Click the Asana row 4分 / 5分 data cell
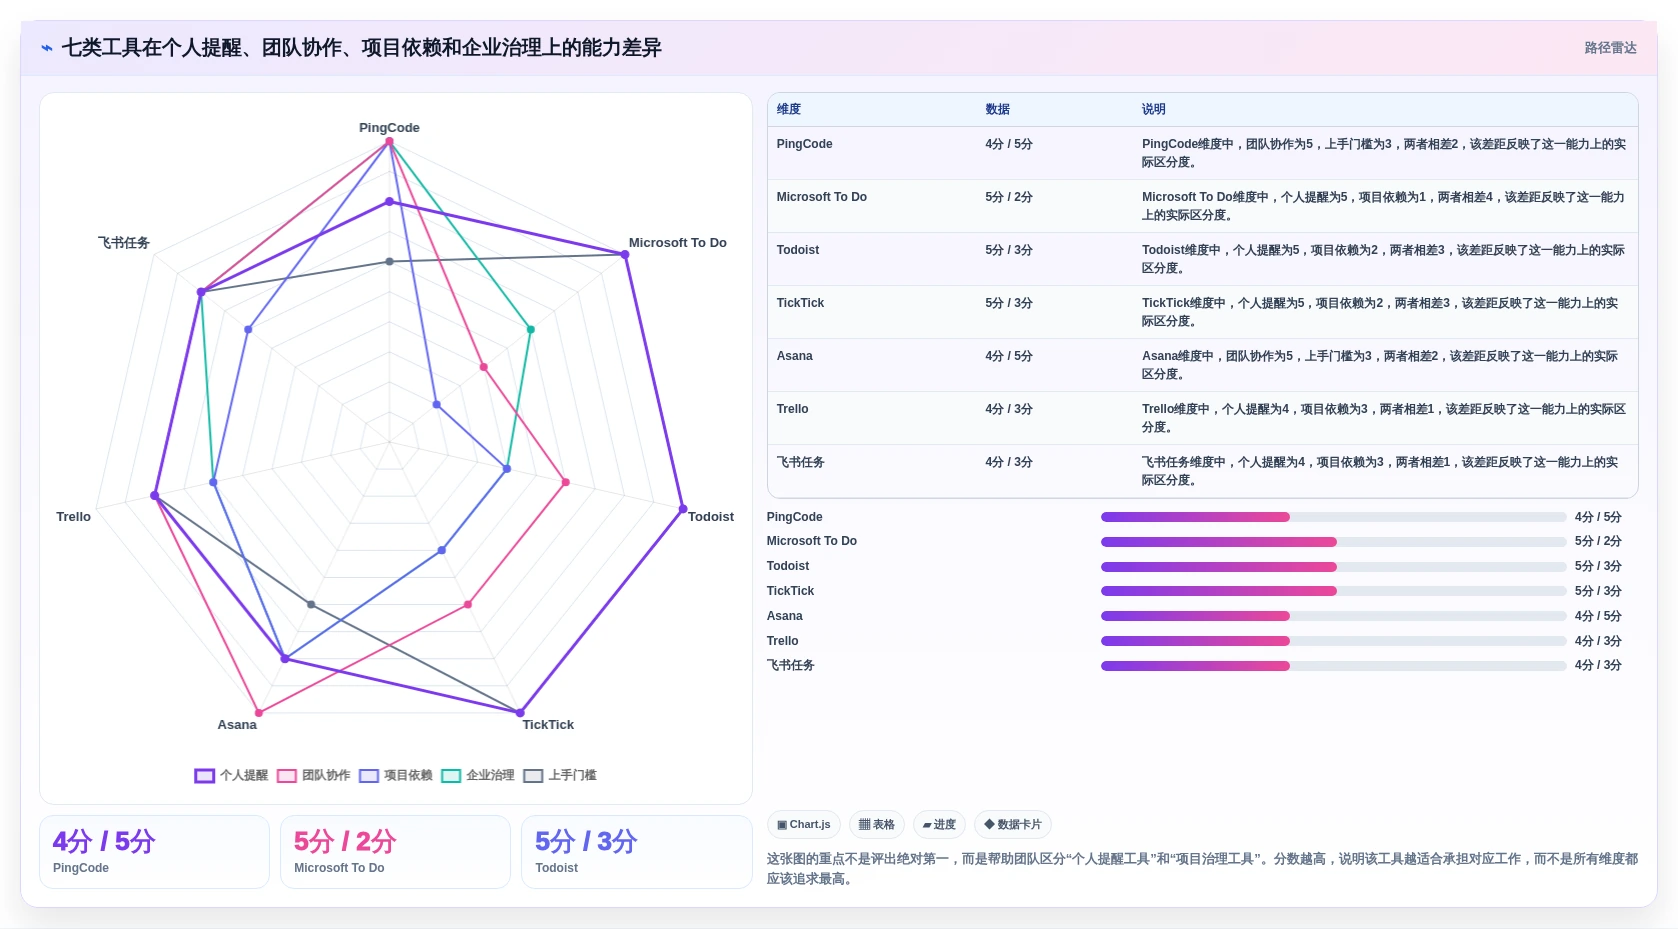1678x929 pixels. (x=1009, y=356)
